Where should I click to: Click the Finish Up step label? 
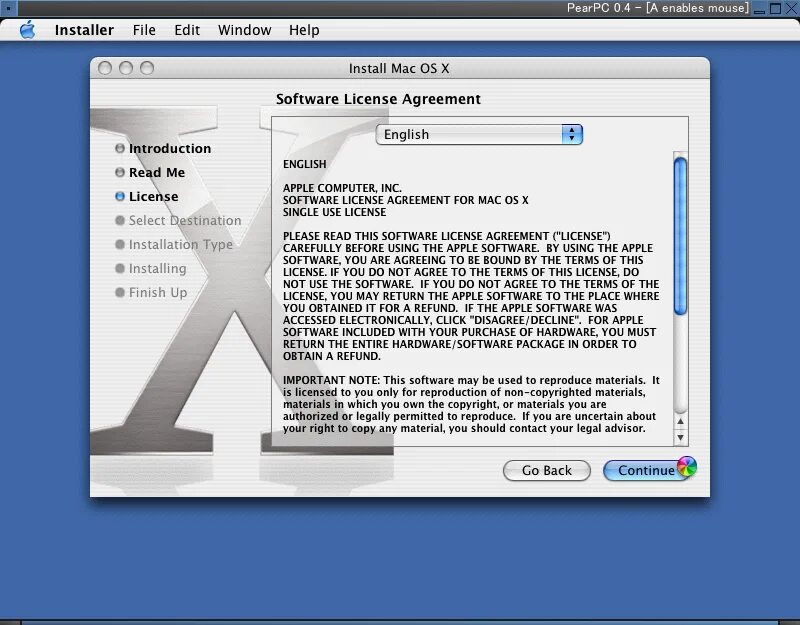point(158,293)
